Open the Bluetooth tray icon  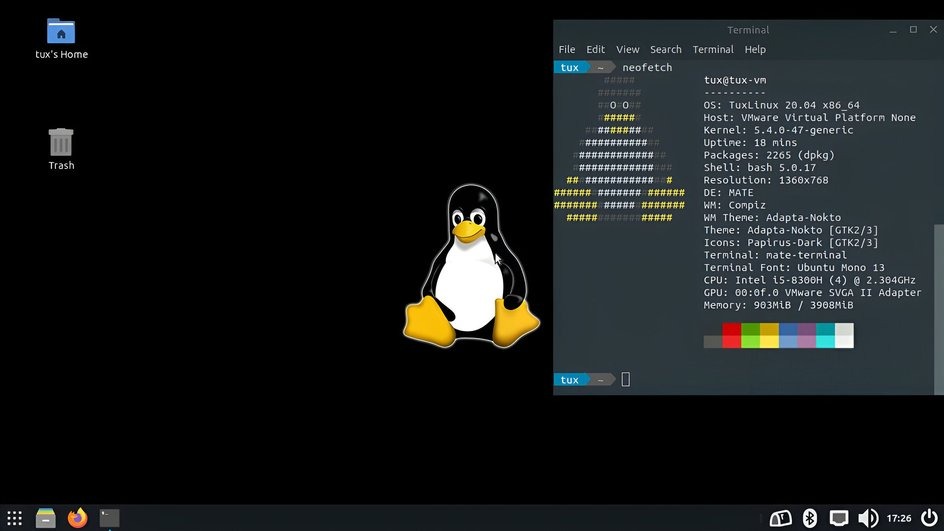pos(810,518)
